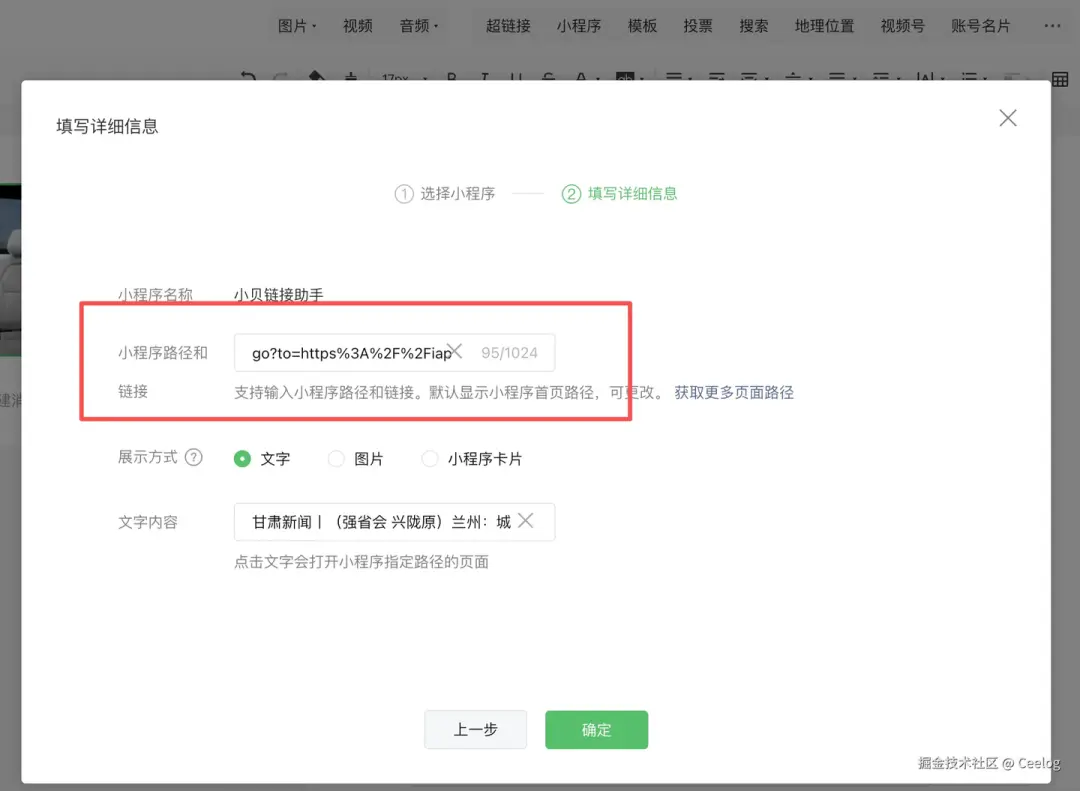This screenshot has width=1080, height=791.
Task: Select the 图片 display option
Action: click(x=336, y=458)
